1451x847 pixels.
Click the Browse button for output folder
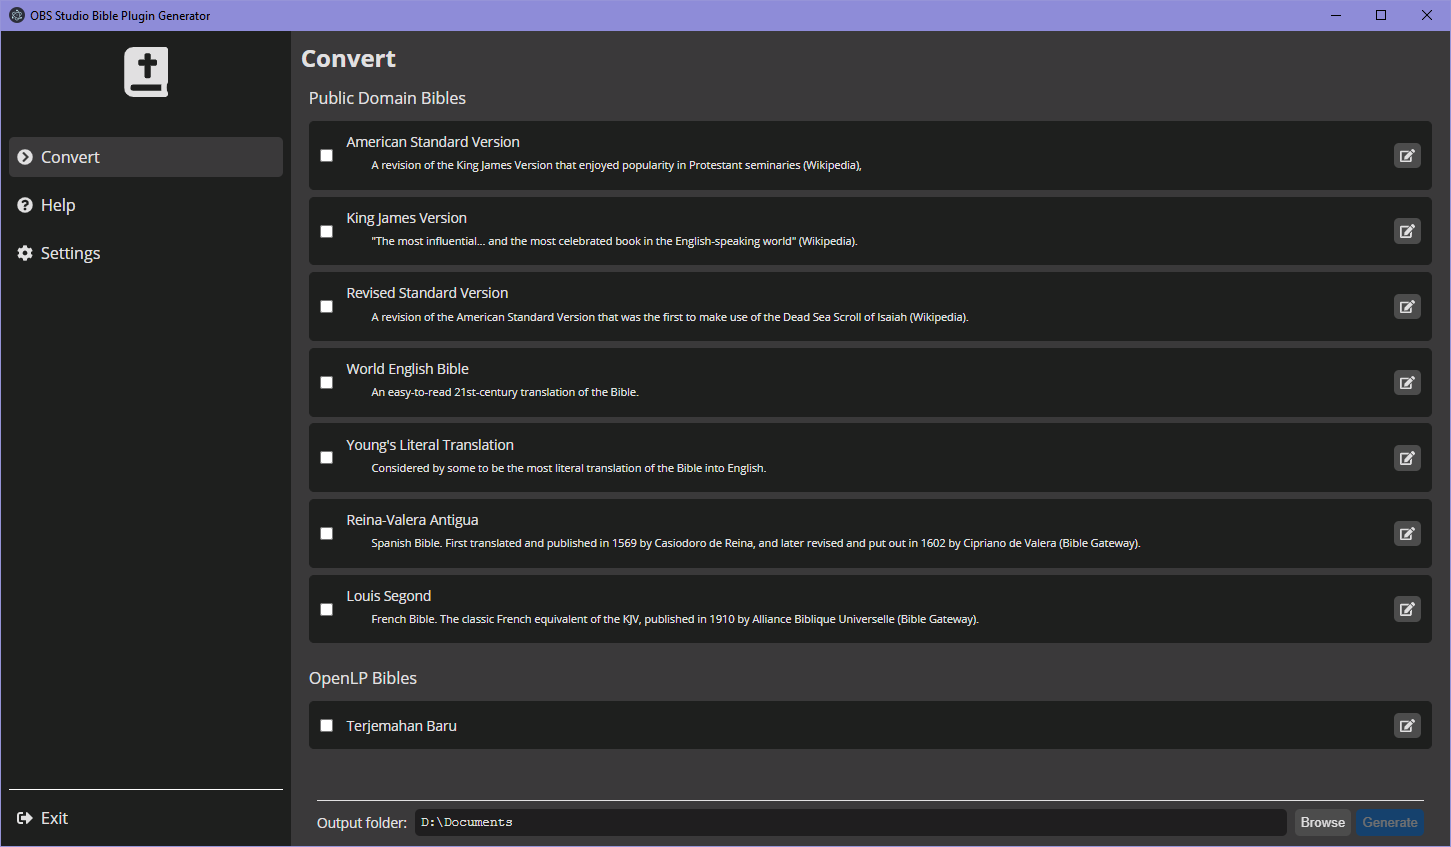click(x=1322, y=821)
